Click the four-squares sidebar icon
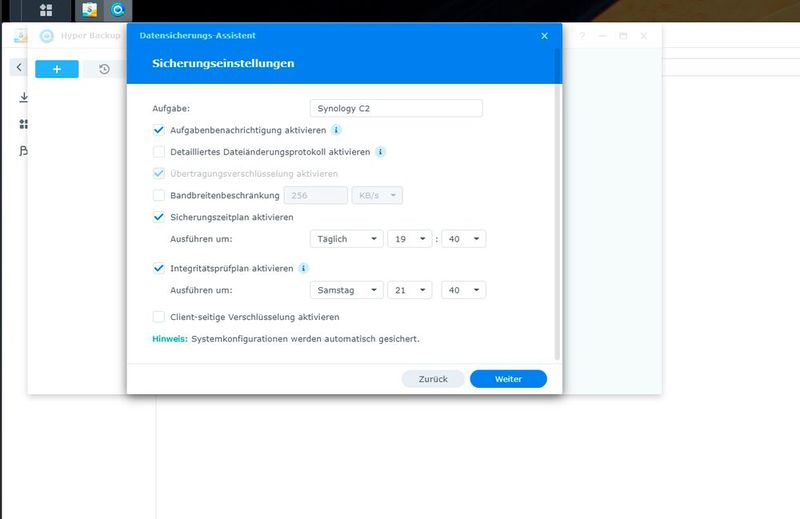This screenshot has height=519, width=800. (23, 124)
